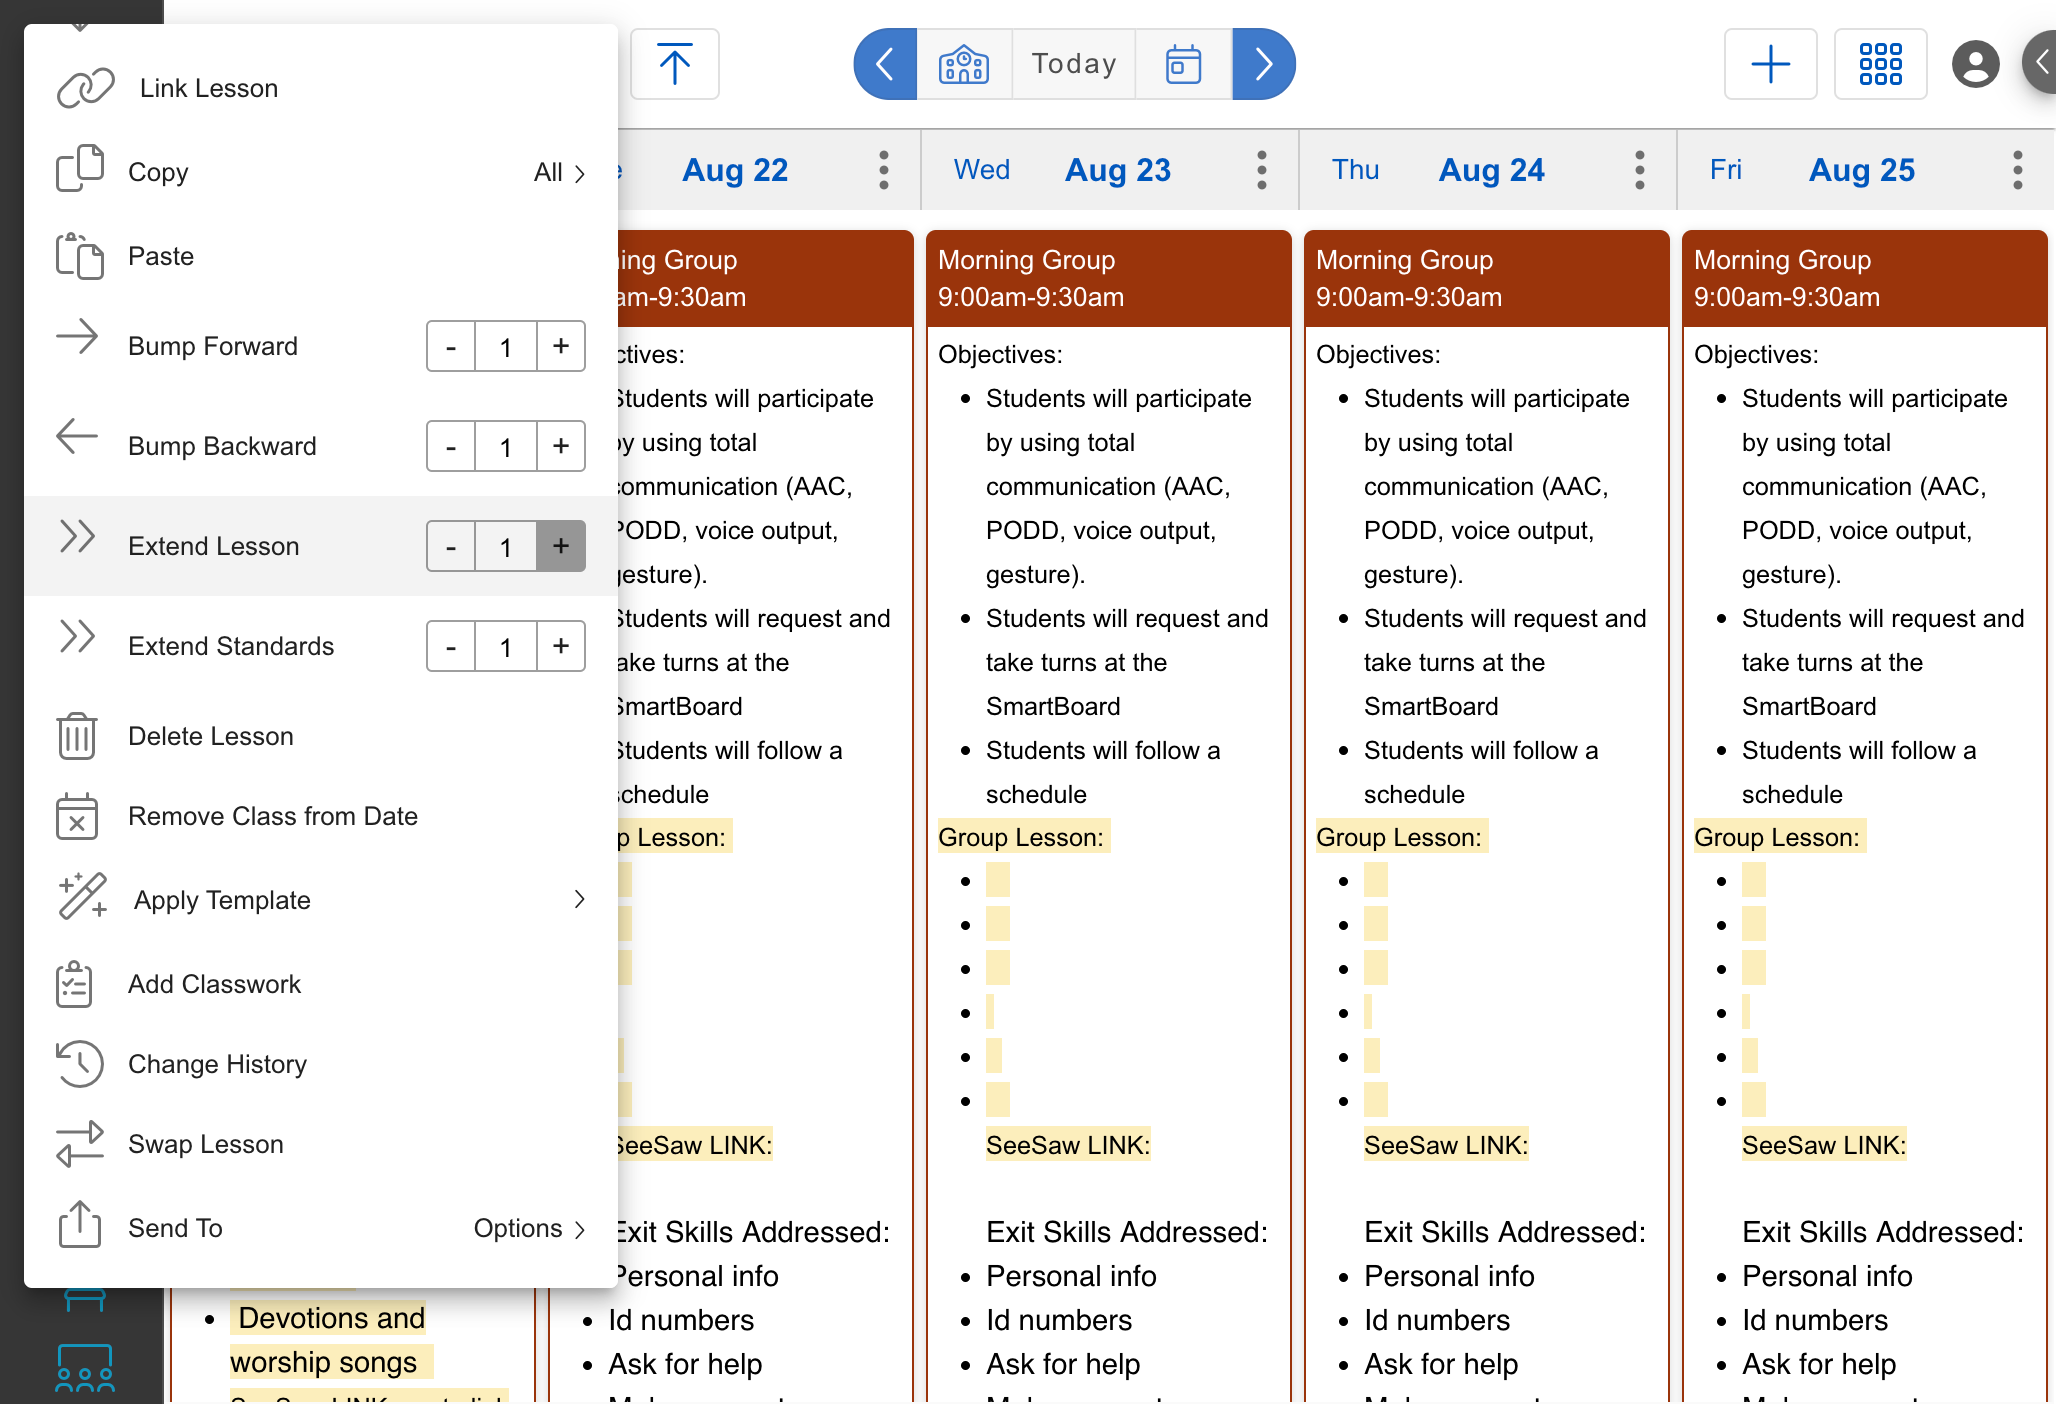
Task: Decrease Extend Lesson count with minus
Action: (451, 546)
